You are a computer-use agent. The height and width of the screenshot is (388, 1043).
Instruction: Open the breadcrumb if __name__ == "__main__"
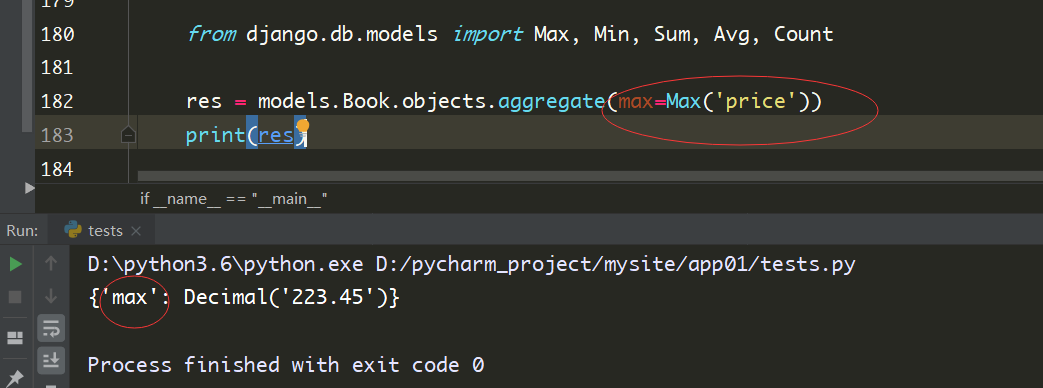click(x=233, y=198)
